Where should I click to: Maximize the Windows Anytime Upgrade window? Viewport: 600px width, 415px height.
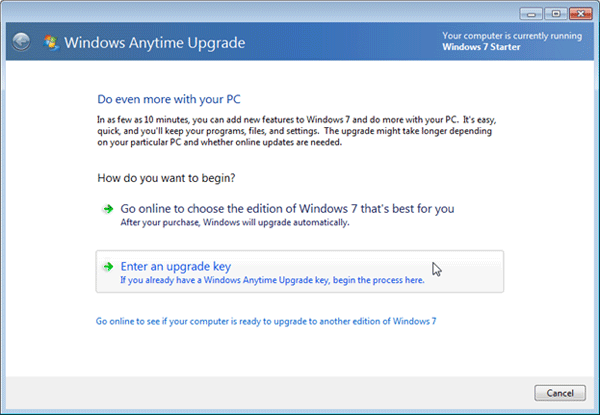click(x=556, y=14)
